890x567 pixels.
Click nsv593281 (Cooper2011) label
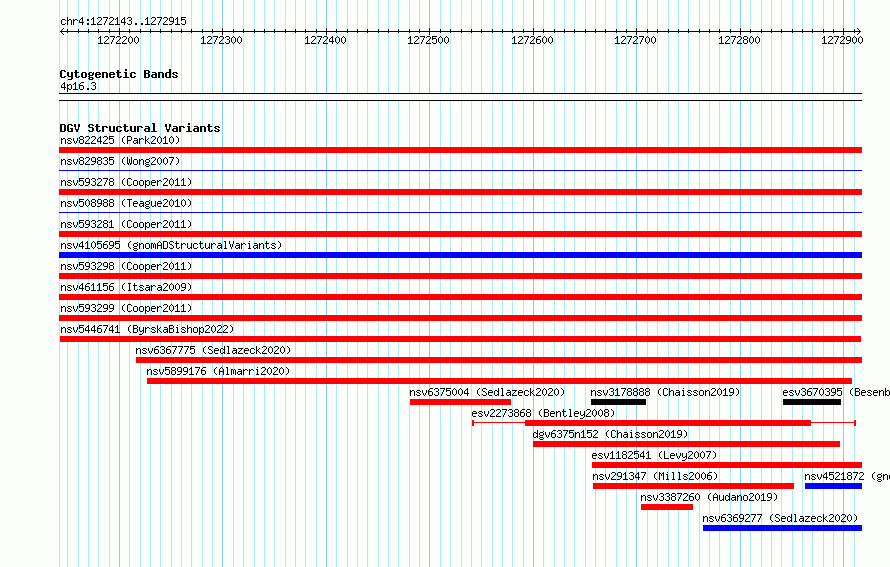tap(126, 224)
